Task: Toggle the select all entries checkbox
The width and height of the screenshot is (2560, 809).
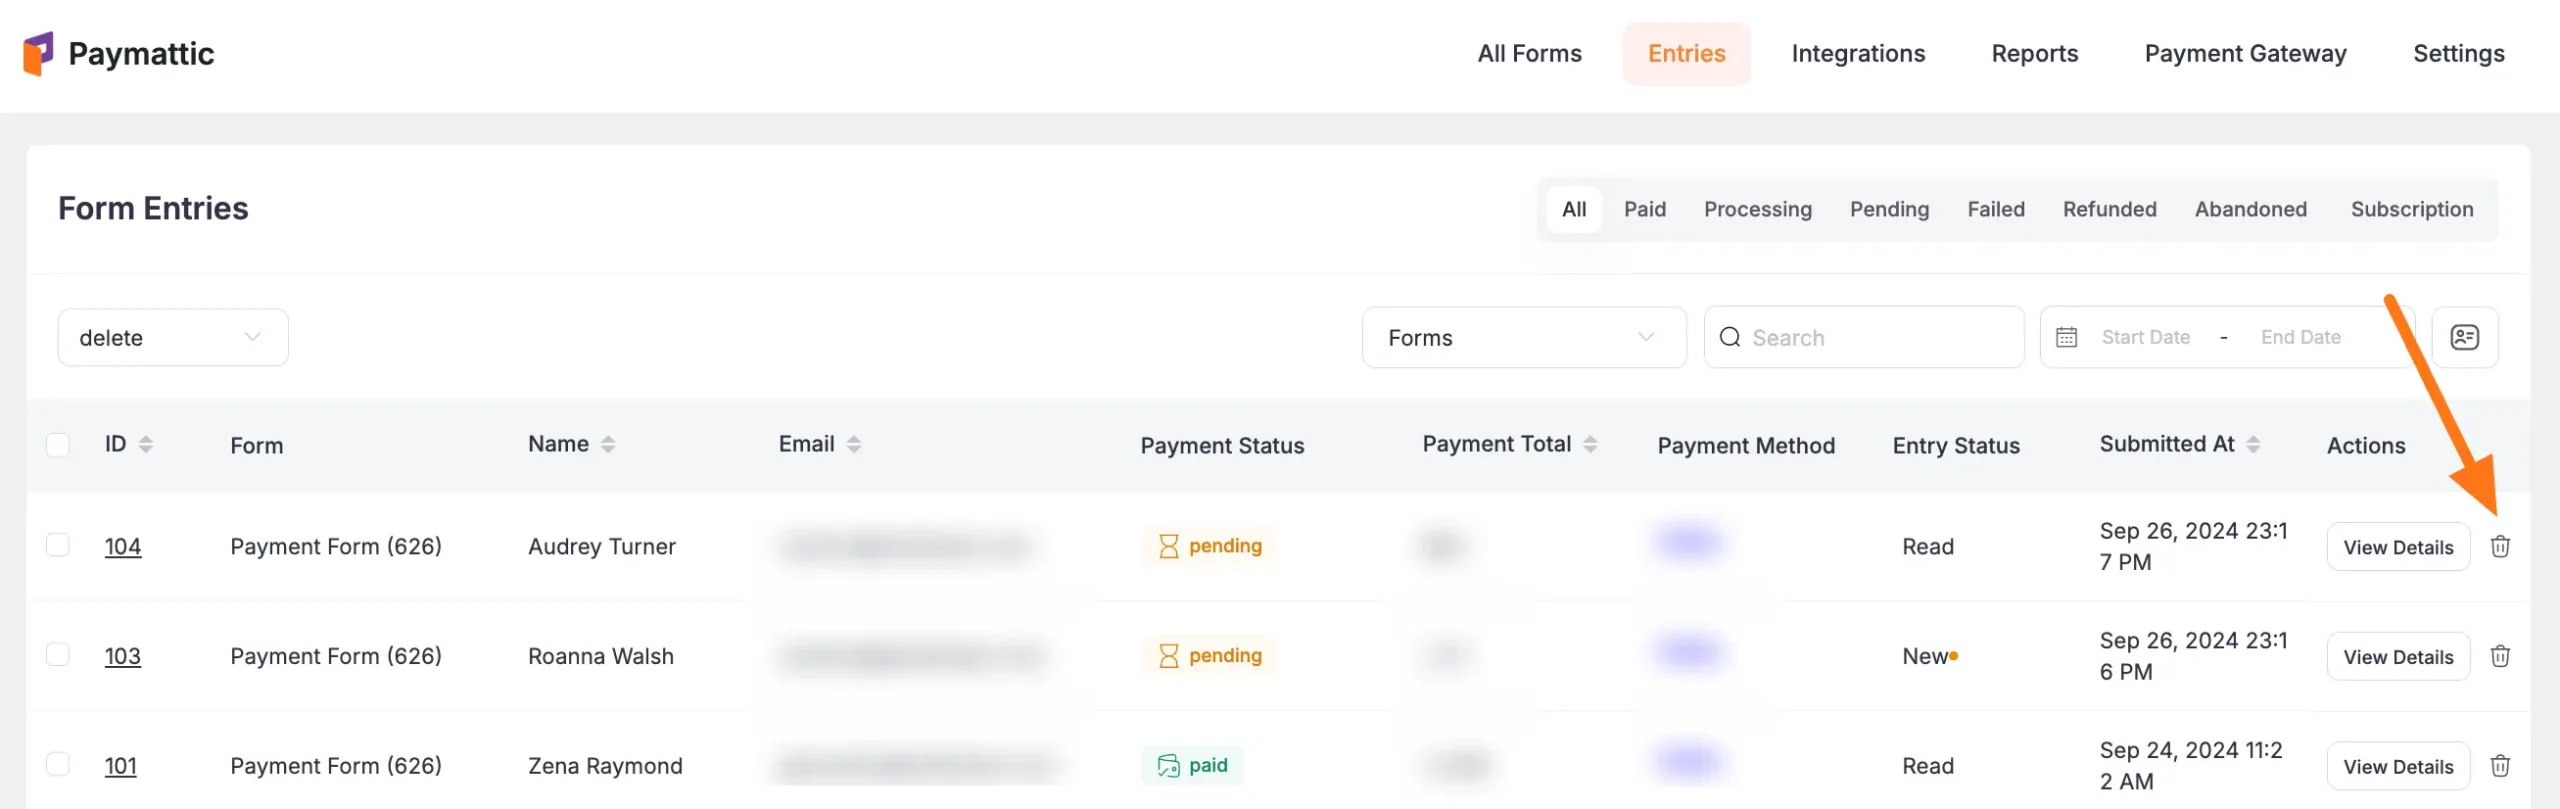Action: (58, 445)
